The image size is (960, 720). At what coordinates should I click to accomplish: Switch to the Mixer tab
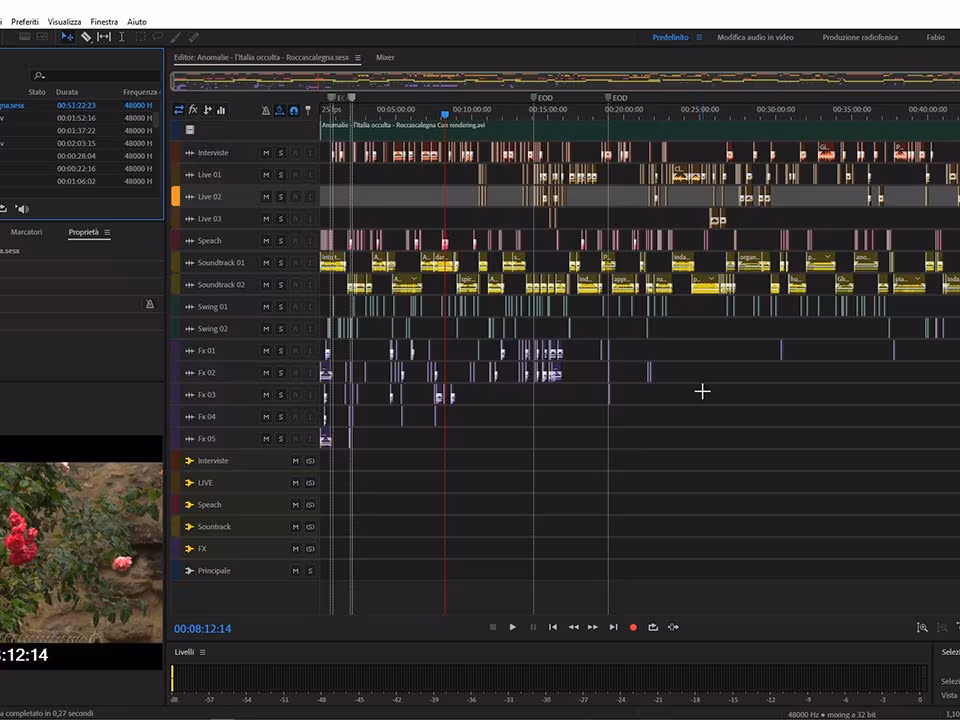pos(384,57)
